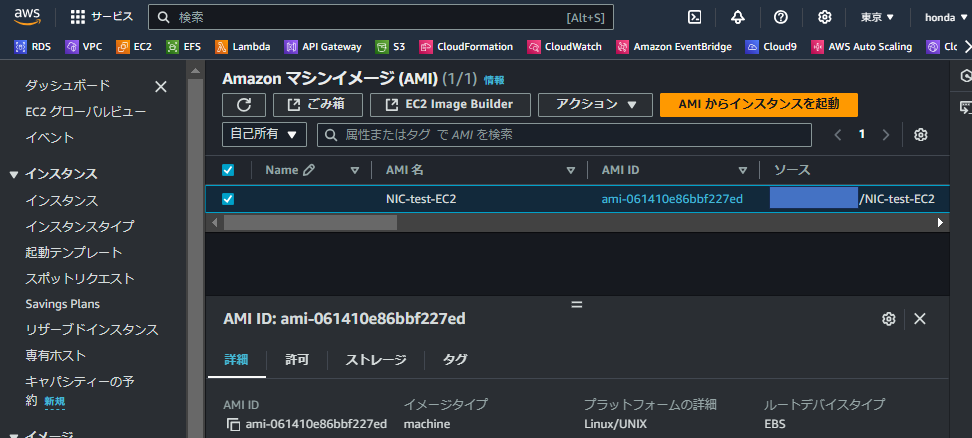Open the help question mark icon
Image resolution: width=972 pixels, height=438 pixels.
781,17
